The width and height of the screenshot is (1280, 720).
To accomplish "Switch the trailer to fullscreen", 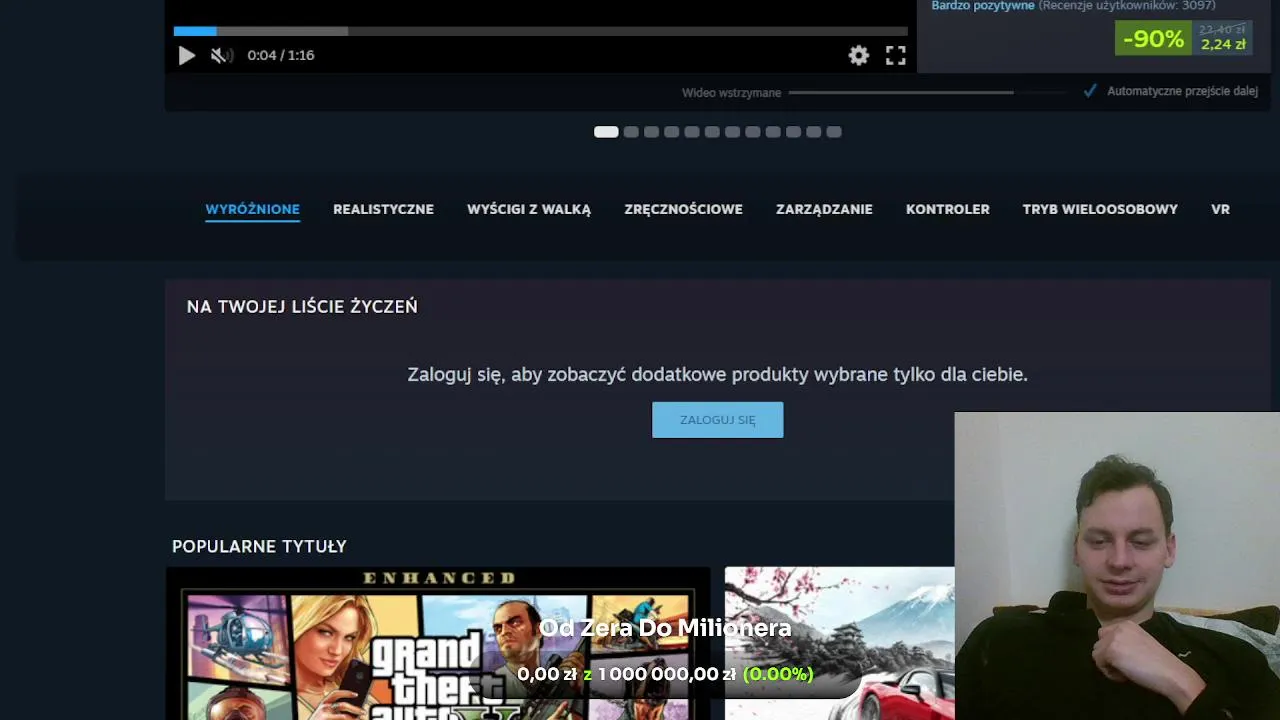I will click(x=896, y=56).
